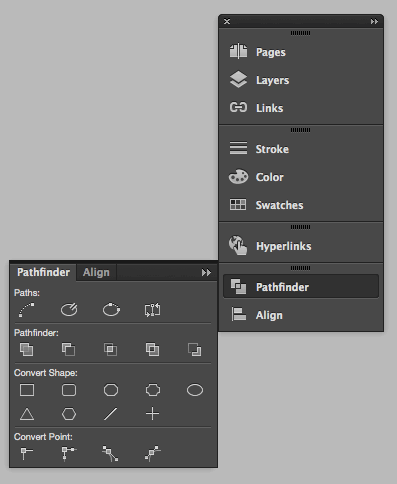This screenshot has height=484, width=397.
Task: Apply Pathfinder Exclude Overlap icon
Action: (x=153, y=350)
